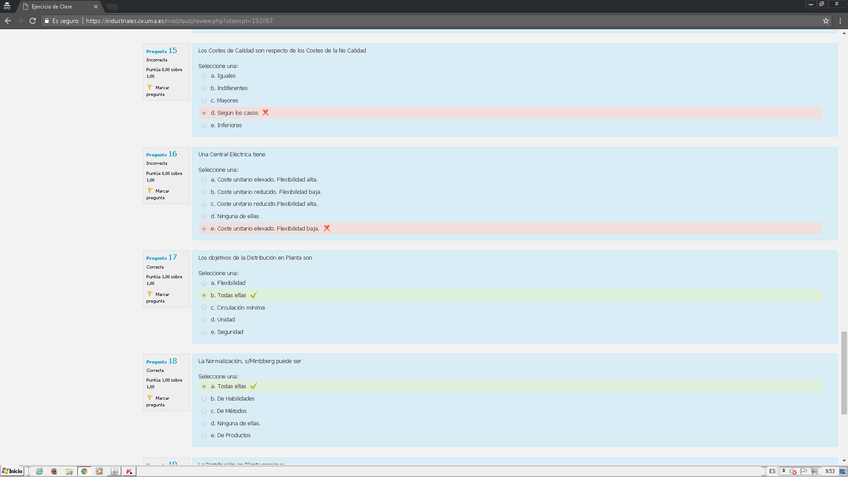The height and width of the screenshot is (477, 848).
Task: Open Internet Explorer from the taskbar
Action: pos(39,471)
